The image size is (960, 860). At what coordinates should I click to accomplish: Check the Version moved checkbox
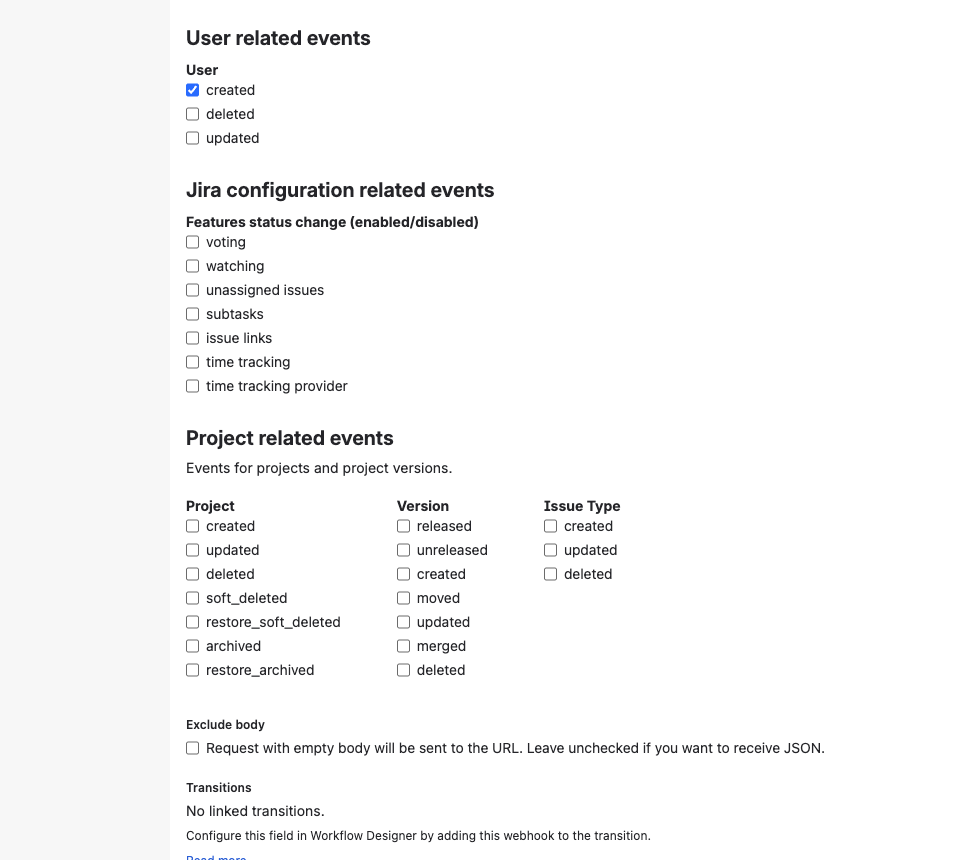[403, 598]
